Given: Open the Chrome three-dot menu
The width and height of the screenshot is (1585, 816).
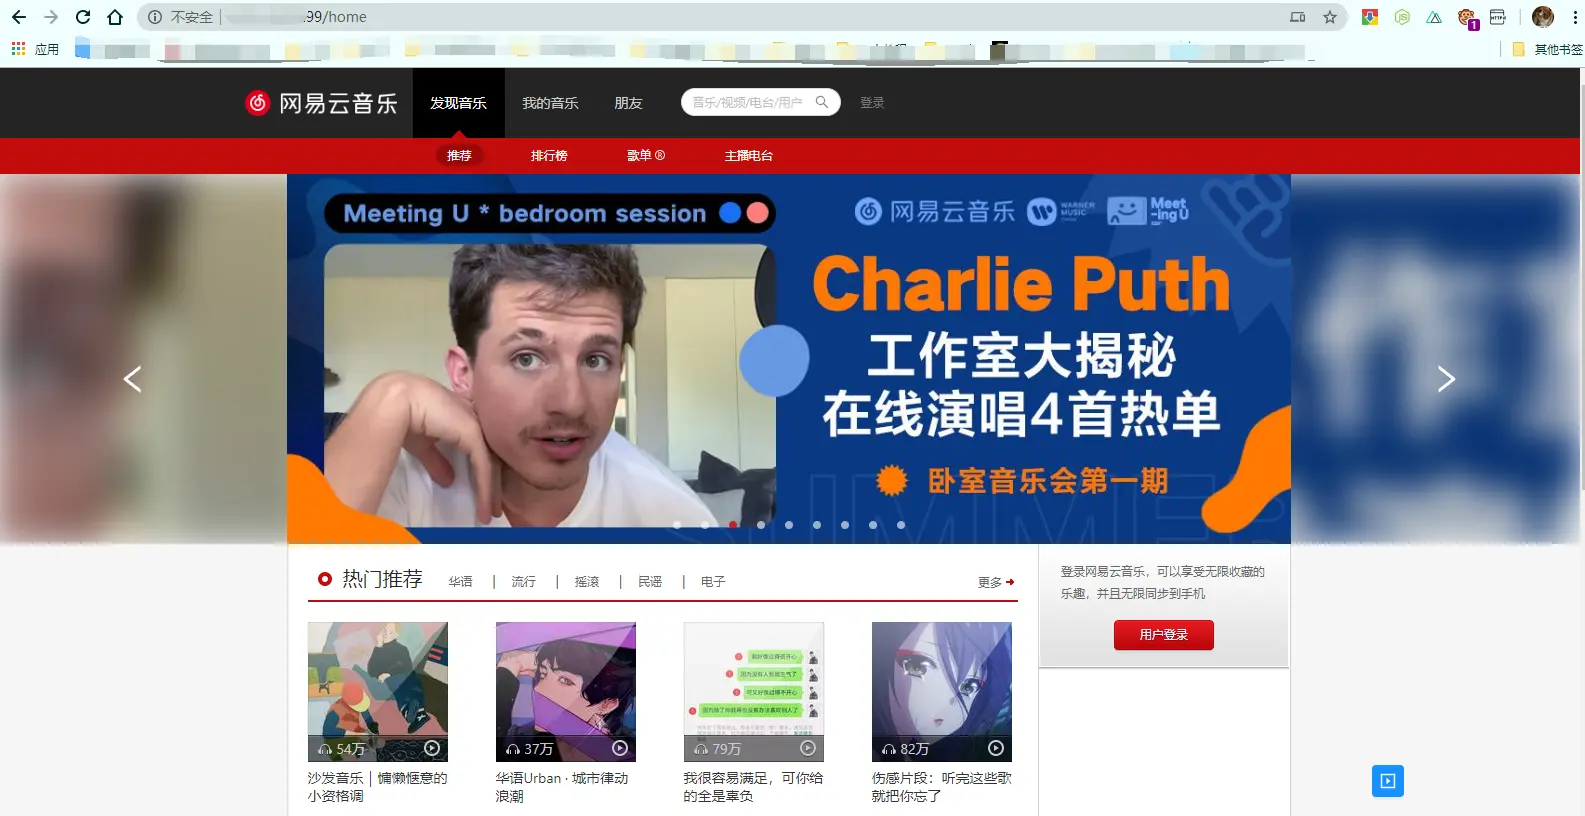Looking at the screenshot, I should [x=1574, y=17].
